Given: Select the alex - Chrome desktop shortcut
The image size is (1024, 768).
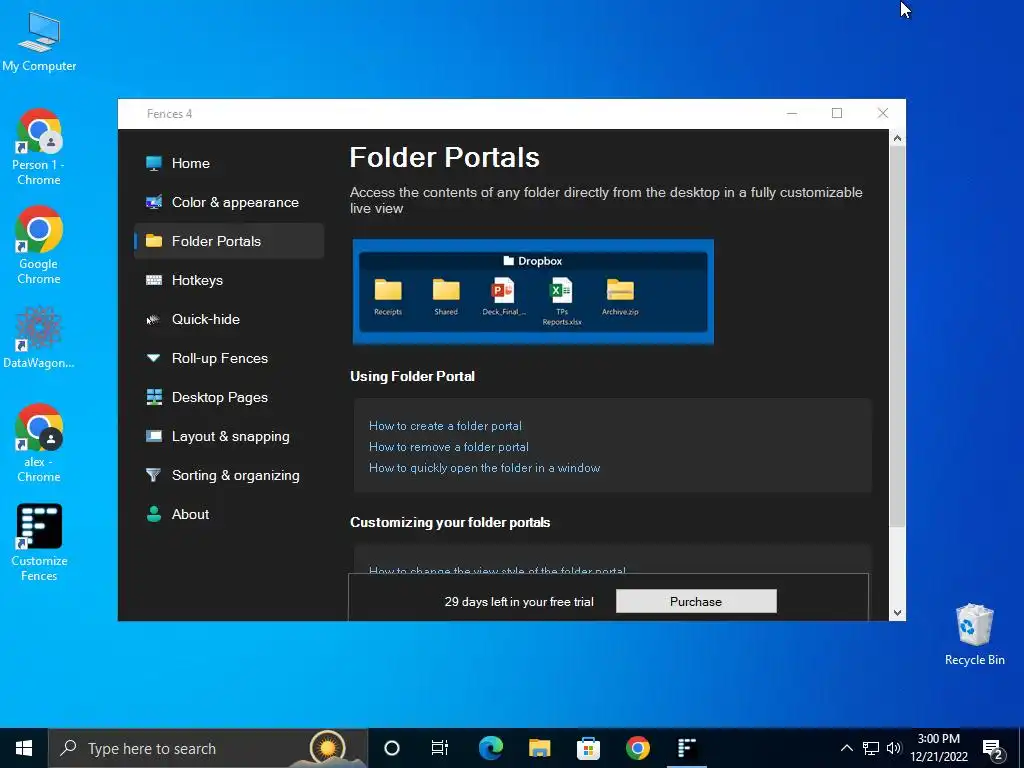Looking at the screenshot, I should 39,443.
